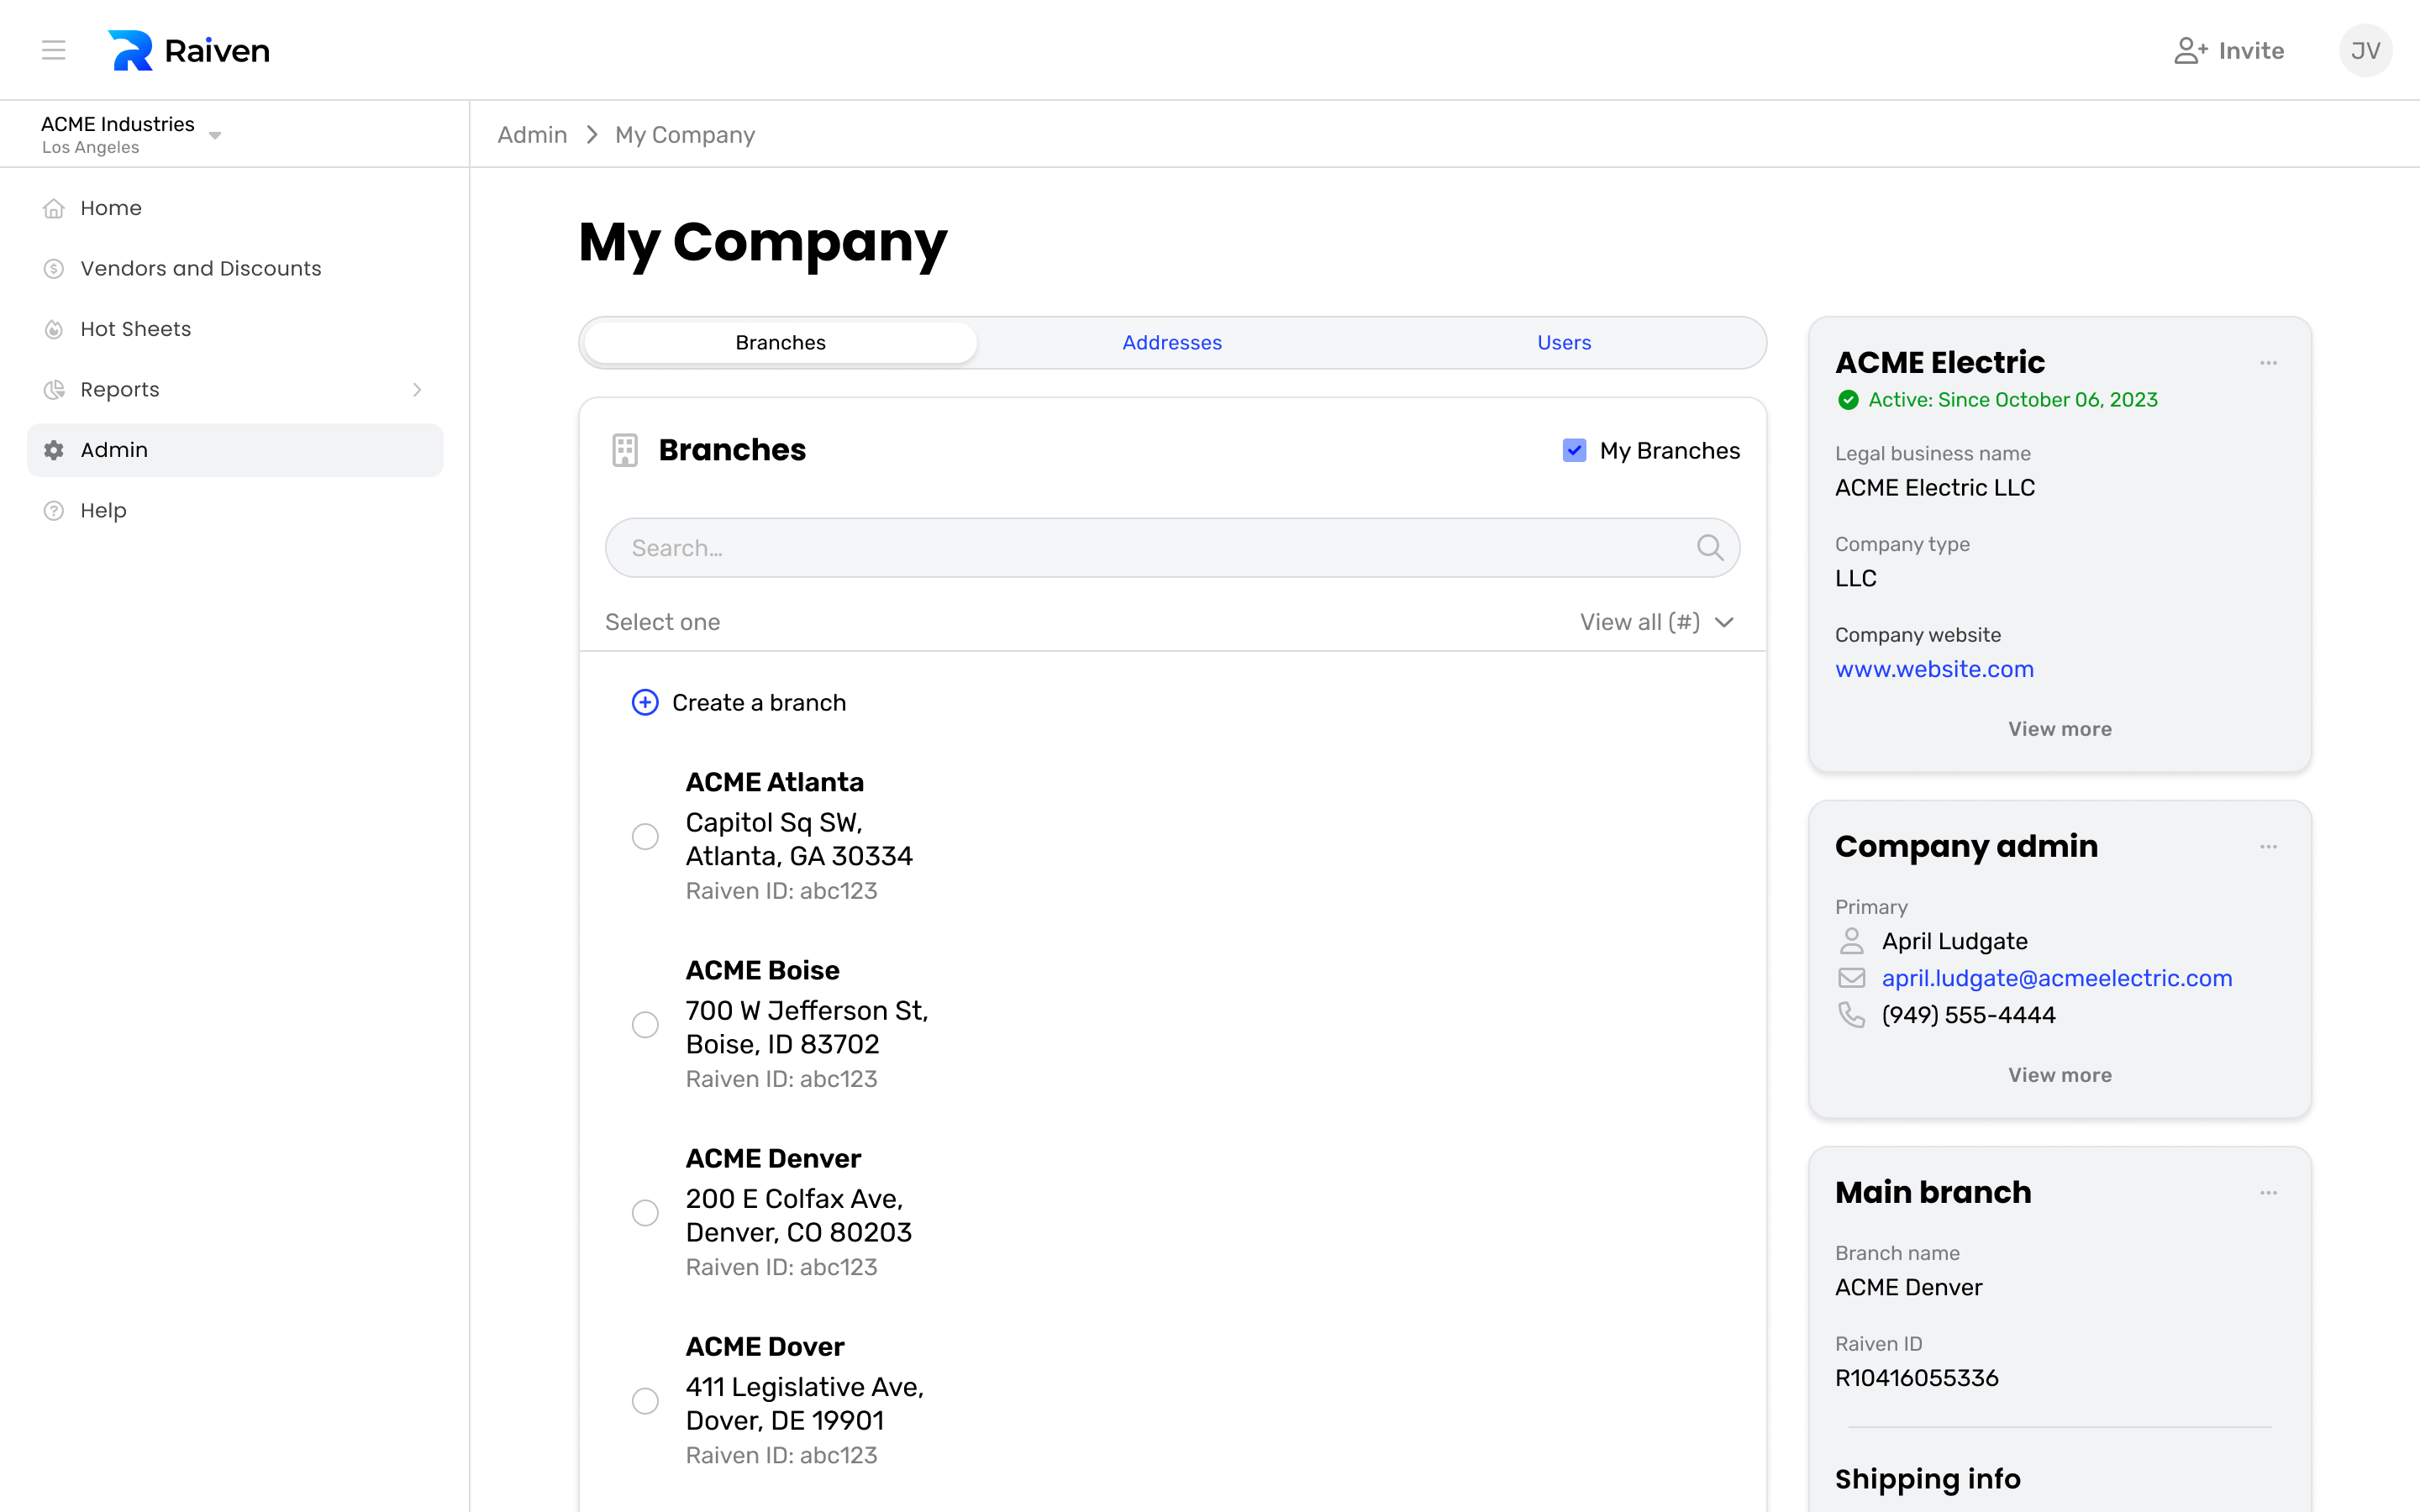This screenshot has height=1512, width=2420.
Task: Click the ACME Dover branch name
Action: click(765, 1347)
